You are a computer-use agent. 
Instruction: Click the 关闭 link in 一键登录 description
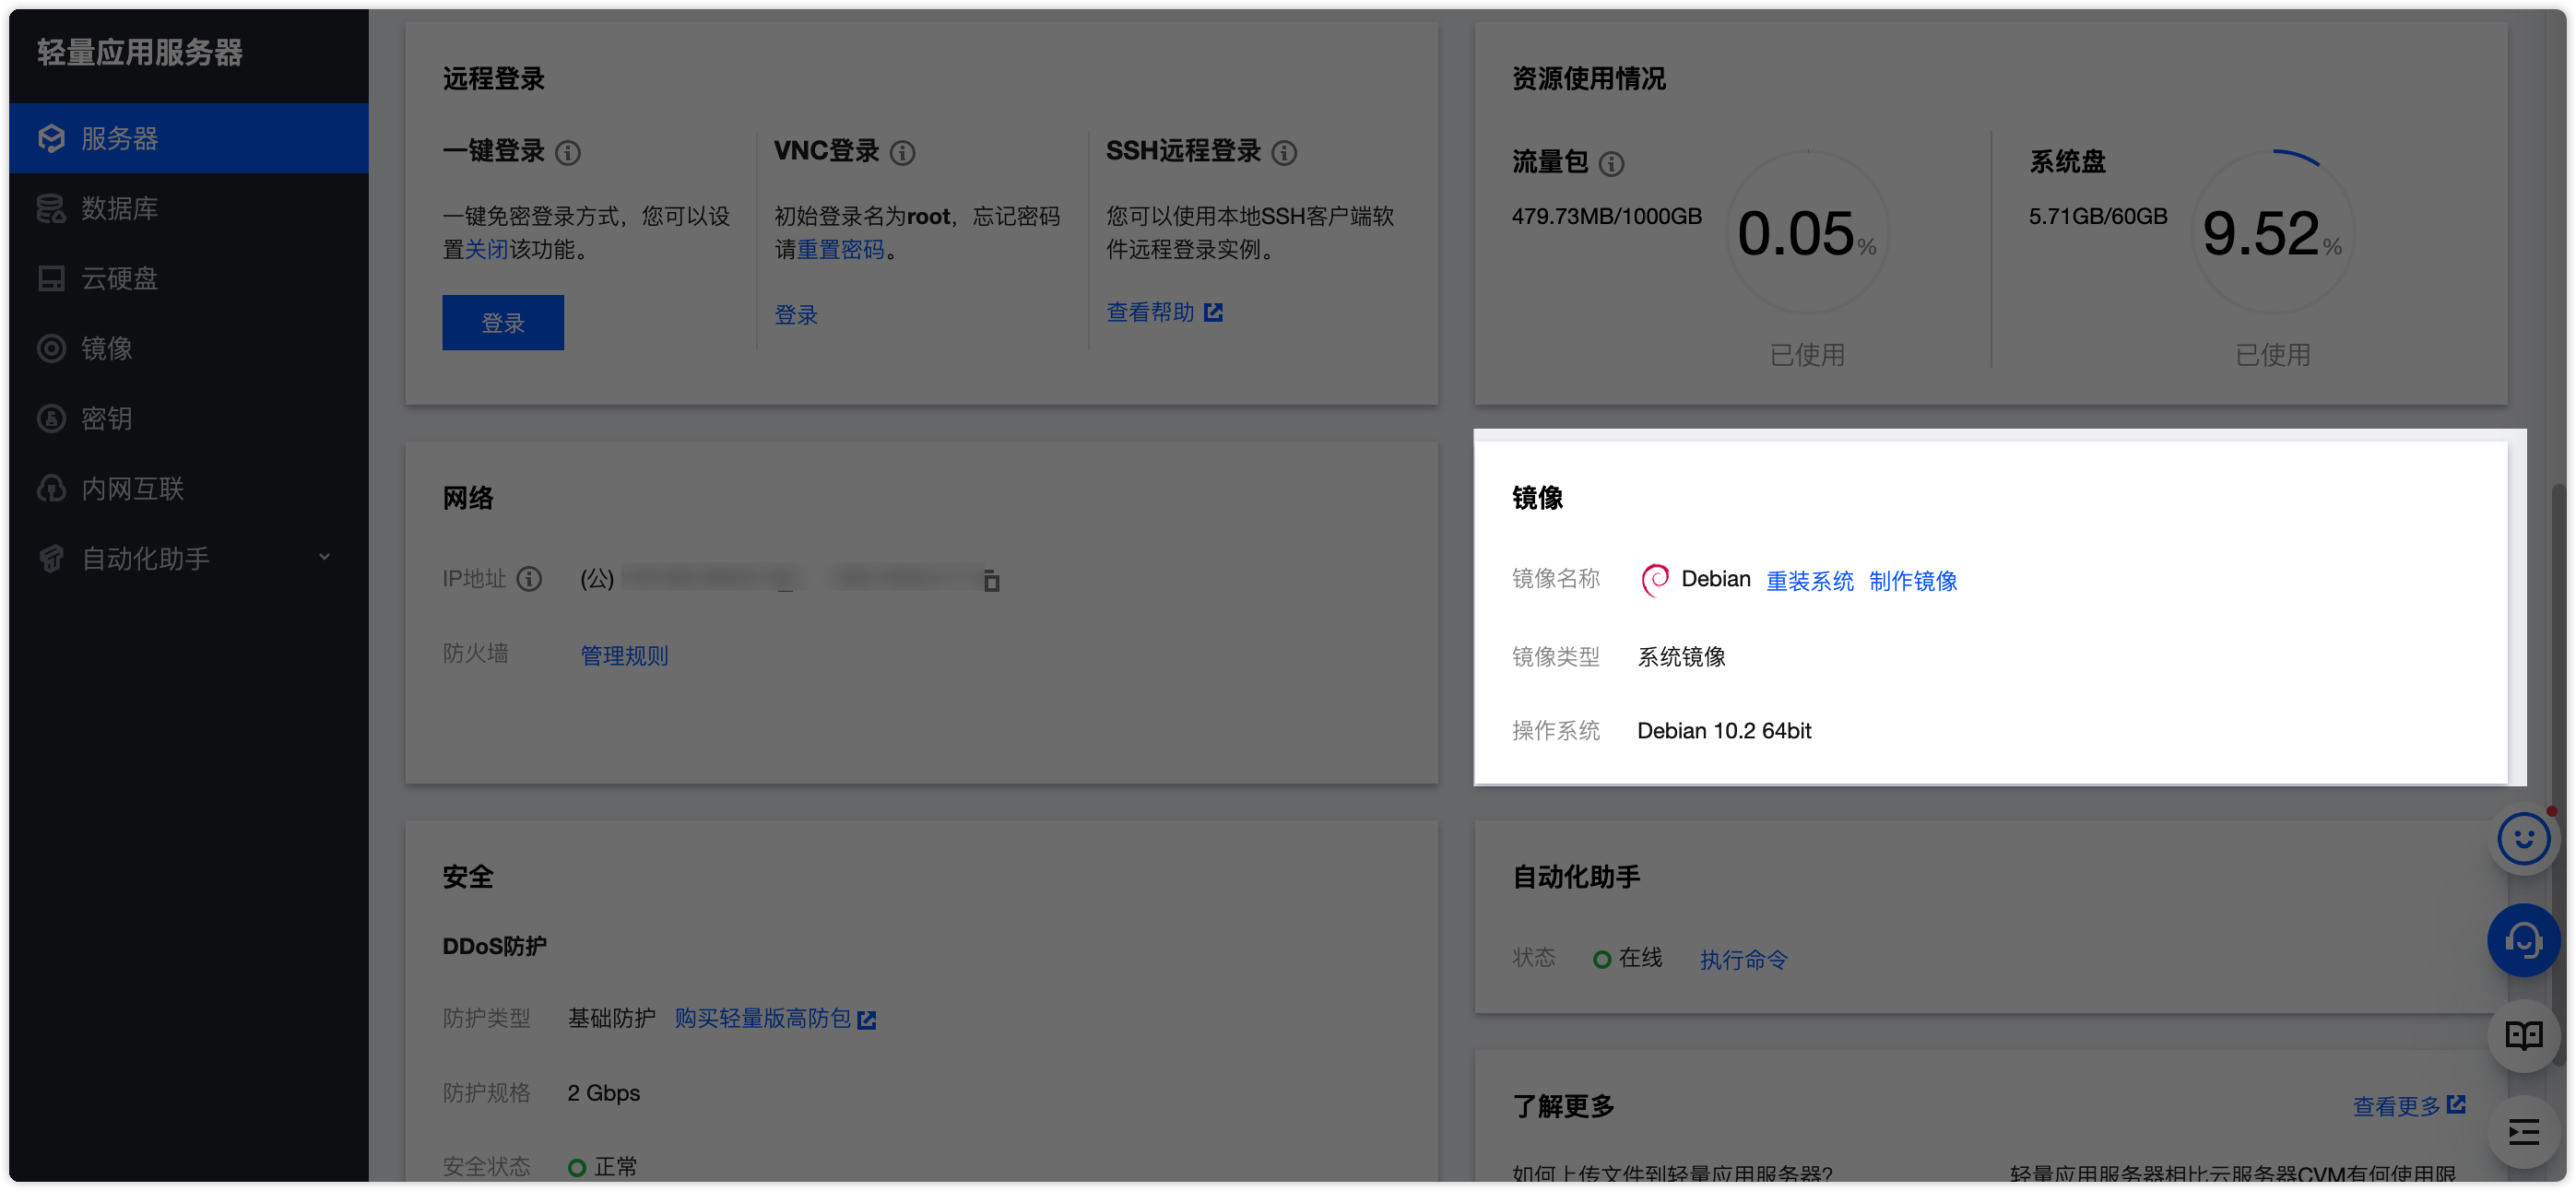coord(487,249)
